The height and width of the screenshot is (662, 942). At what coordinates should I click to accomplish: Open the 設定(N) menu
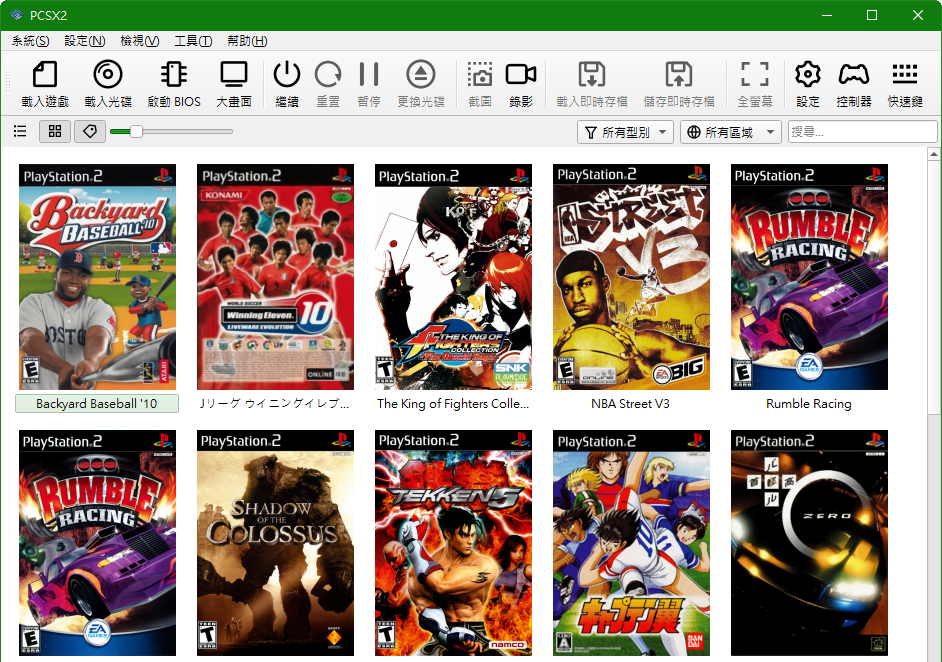[x=85, y=41]
